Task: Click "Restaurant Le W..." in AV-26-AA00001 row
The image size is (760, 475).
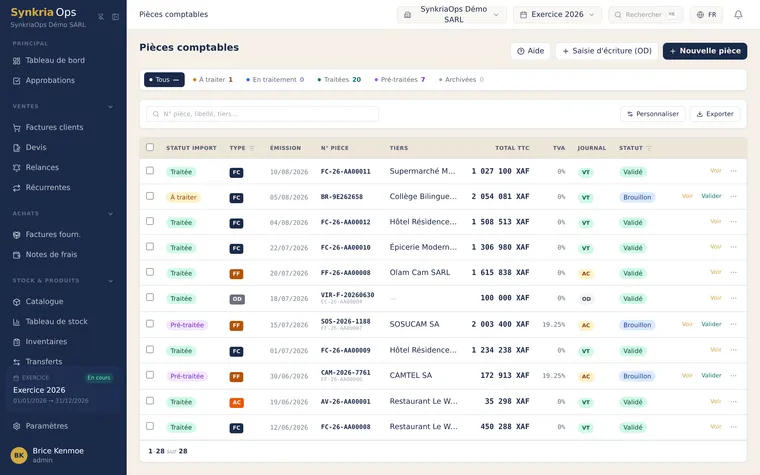Action: [423, 401]
